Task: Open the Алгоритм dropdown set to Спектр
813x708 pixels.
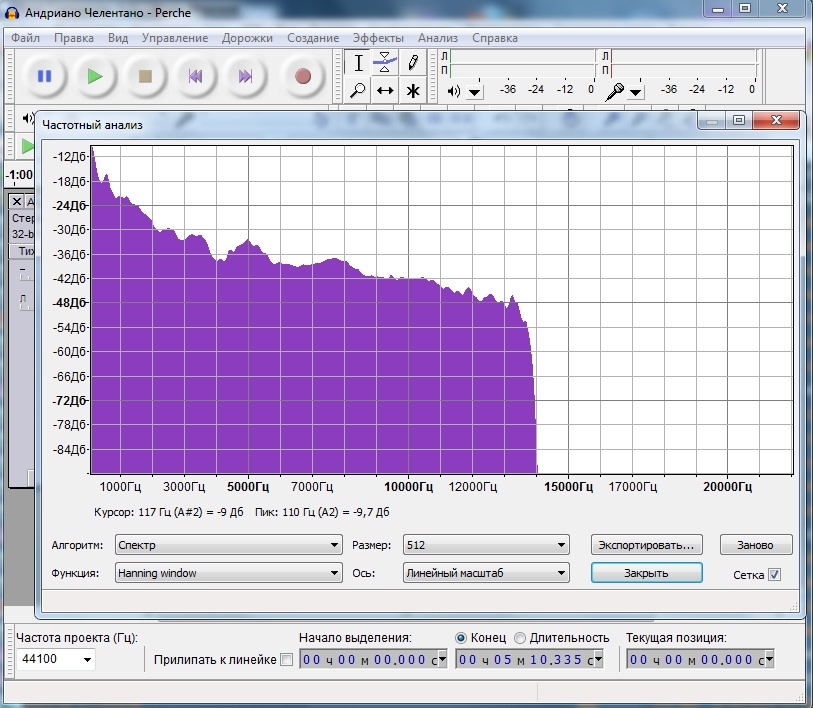Action: [x=228, y=545]
